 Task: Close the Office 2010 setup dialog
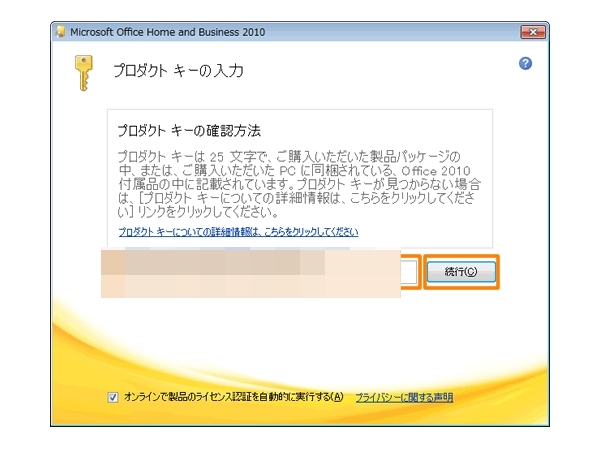tap(533, 32)
